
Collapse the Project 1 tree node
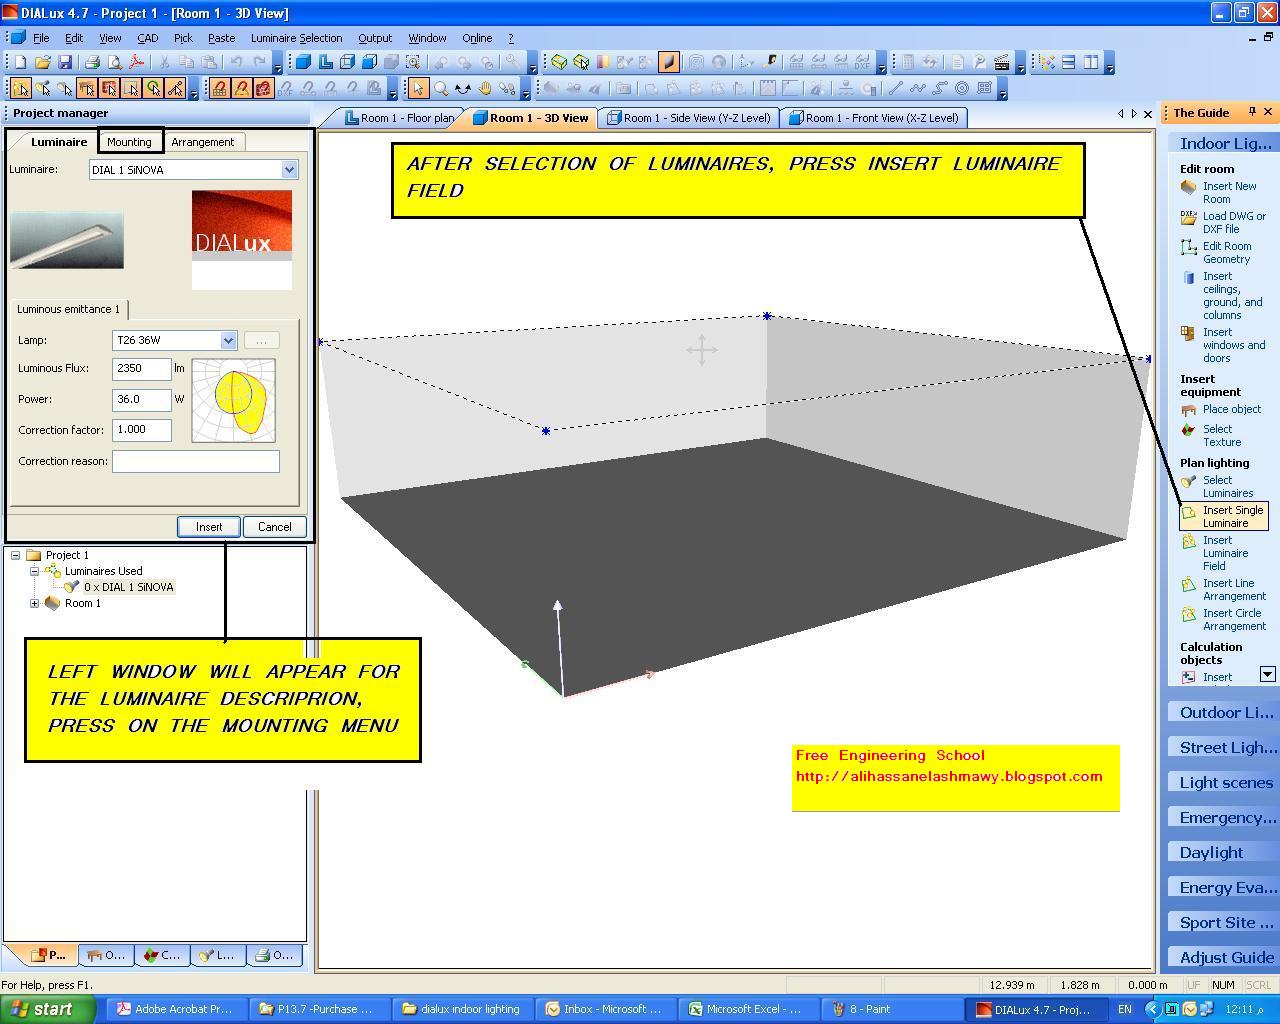pyautogui.click(x=16, y=555)
